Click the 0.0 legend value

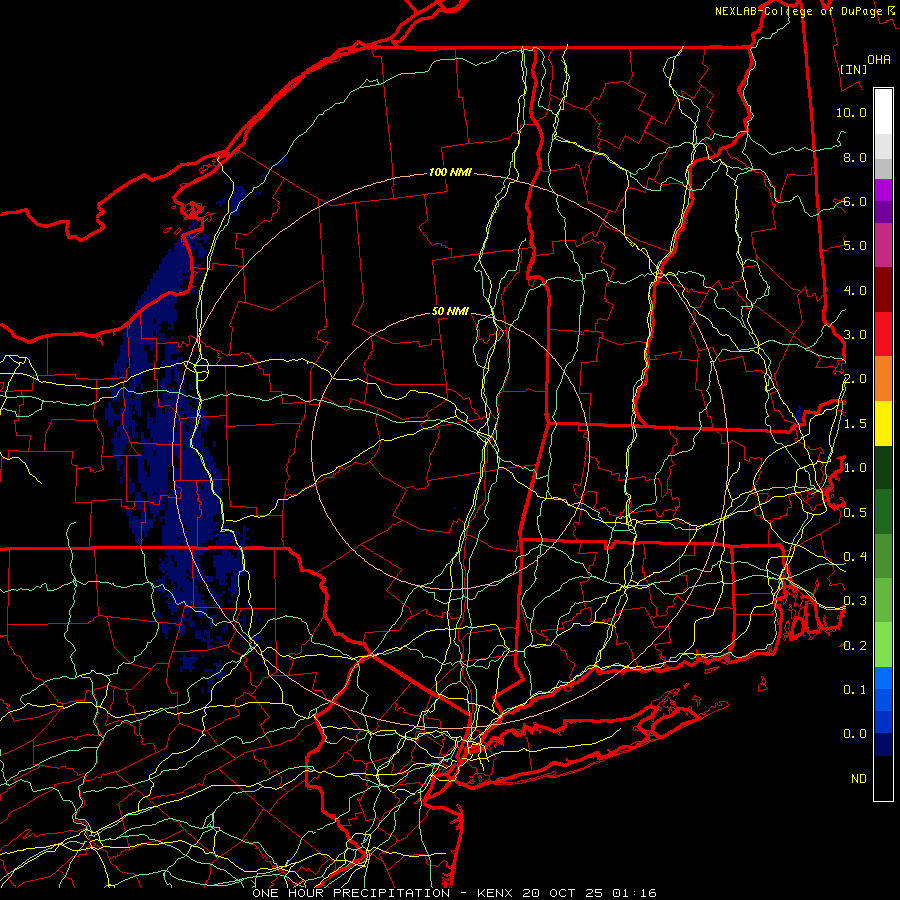855,734
